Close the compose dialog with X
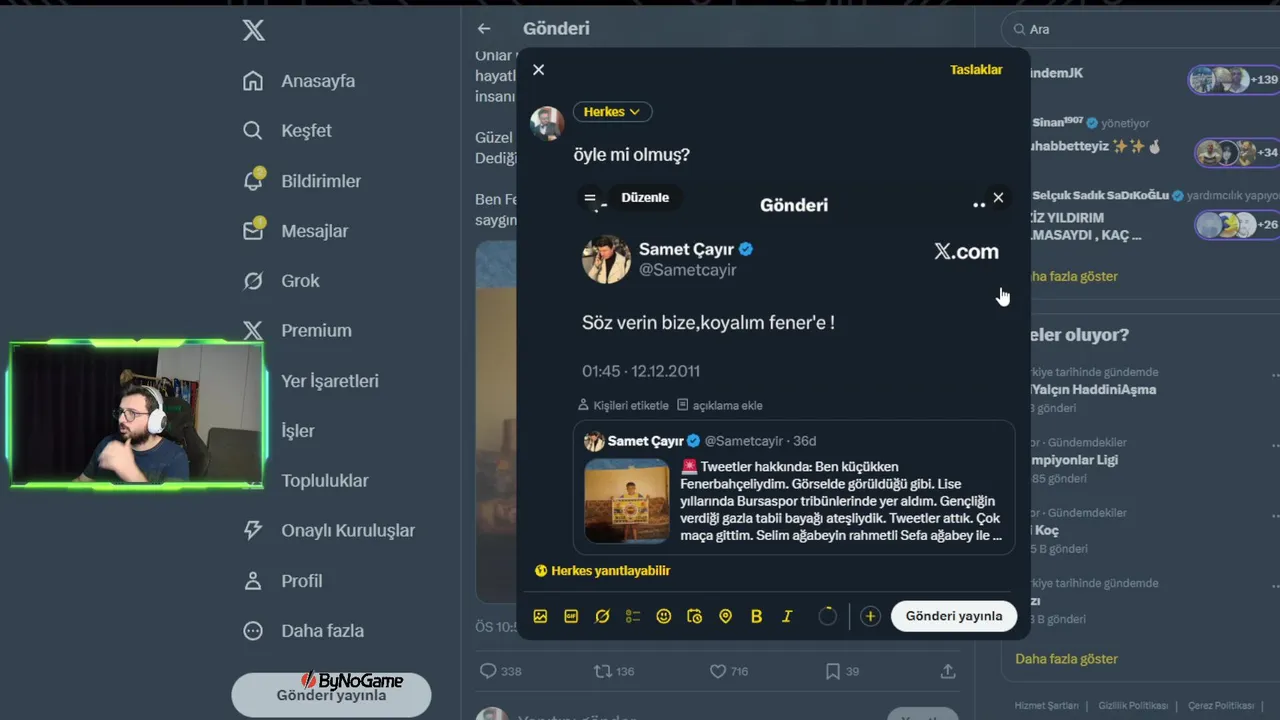This screenshot has width=1280, height=720. [539, 70]
